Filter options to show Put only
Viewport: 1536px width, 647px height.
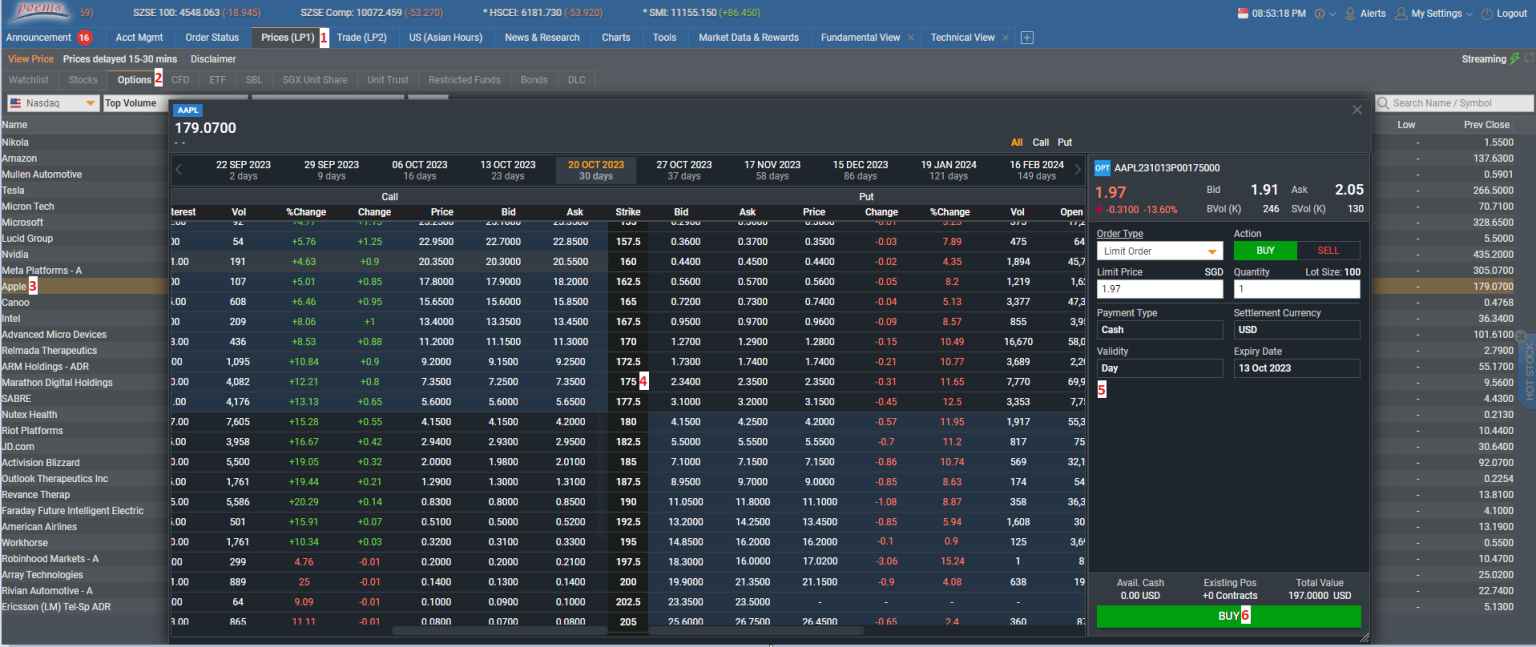point(1064,142)
